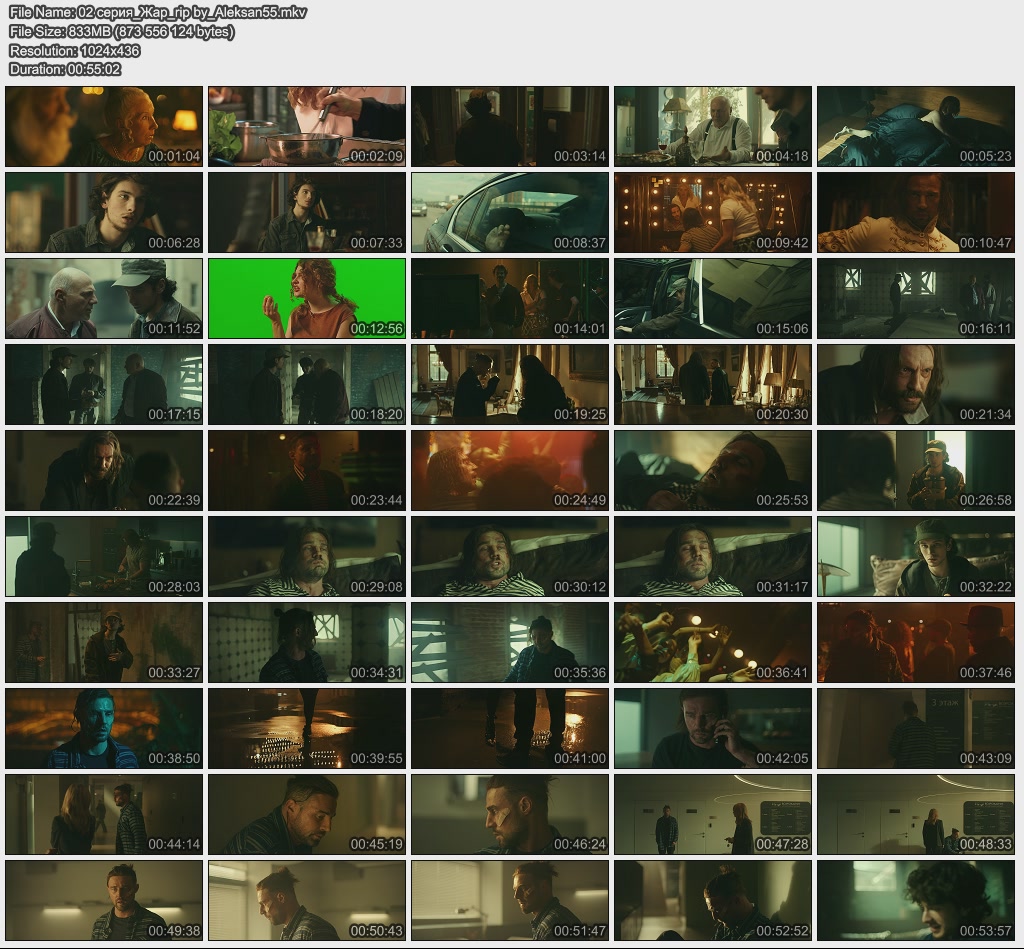Open the frame timestamped 00:32:22
The width and height of the screenshot is (1024, 949).
[x=916, y=556]
